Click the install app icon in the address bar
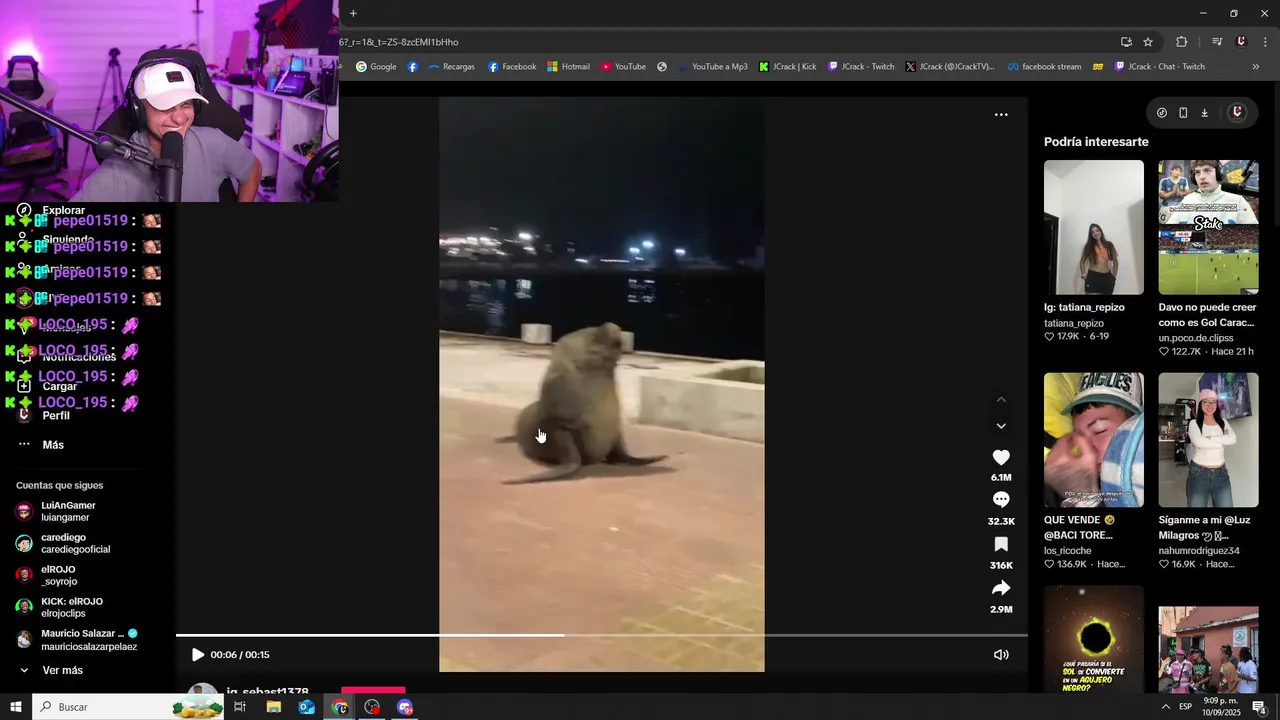The image size is (1280, 720). (1126, 42)
